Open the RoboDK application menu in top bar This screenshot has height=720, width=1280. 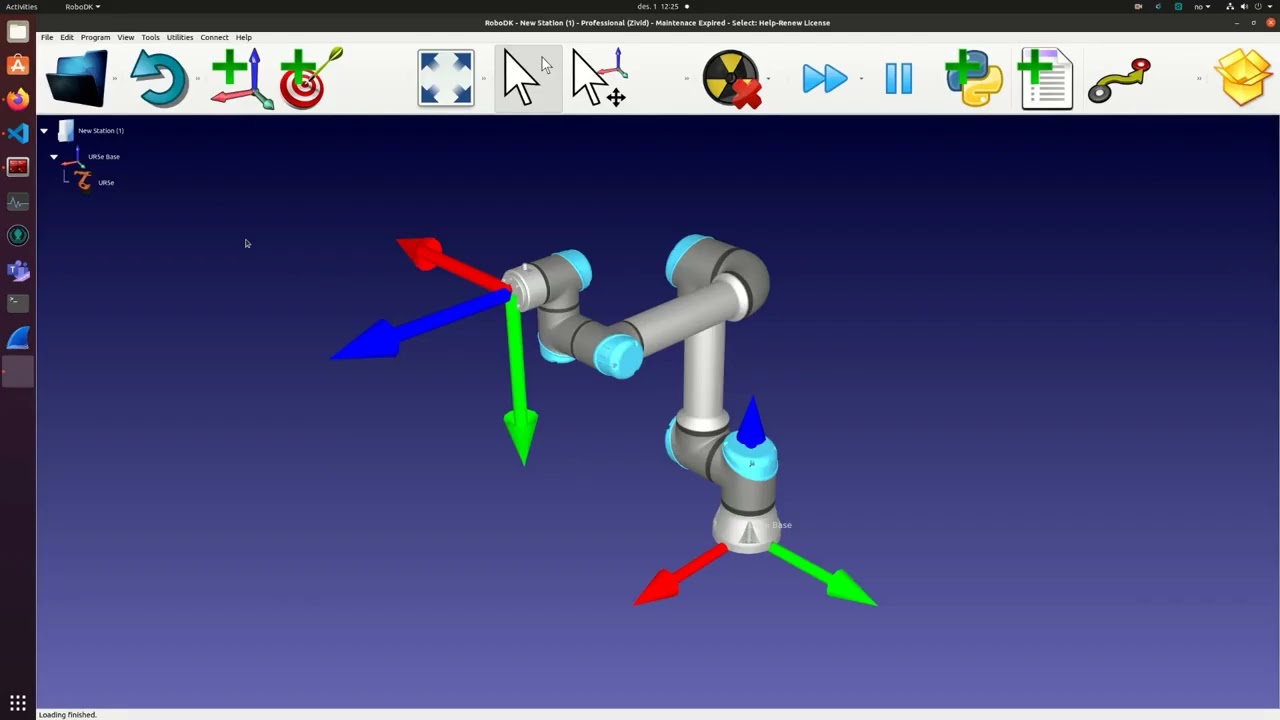83,6
